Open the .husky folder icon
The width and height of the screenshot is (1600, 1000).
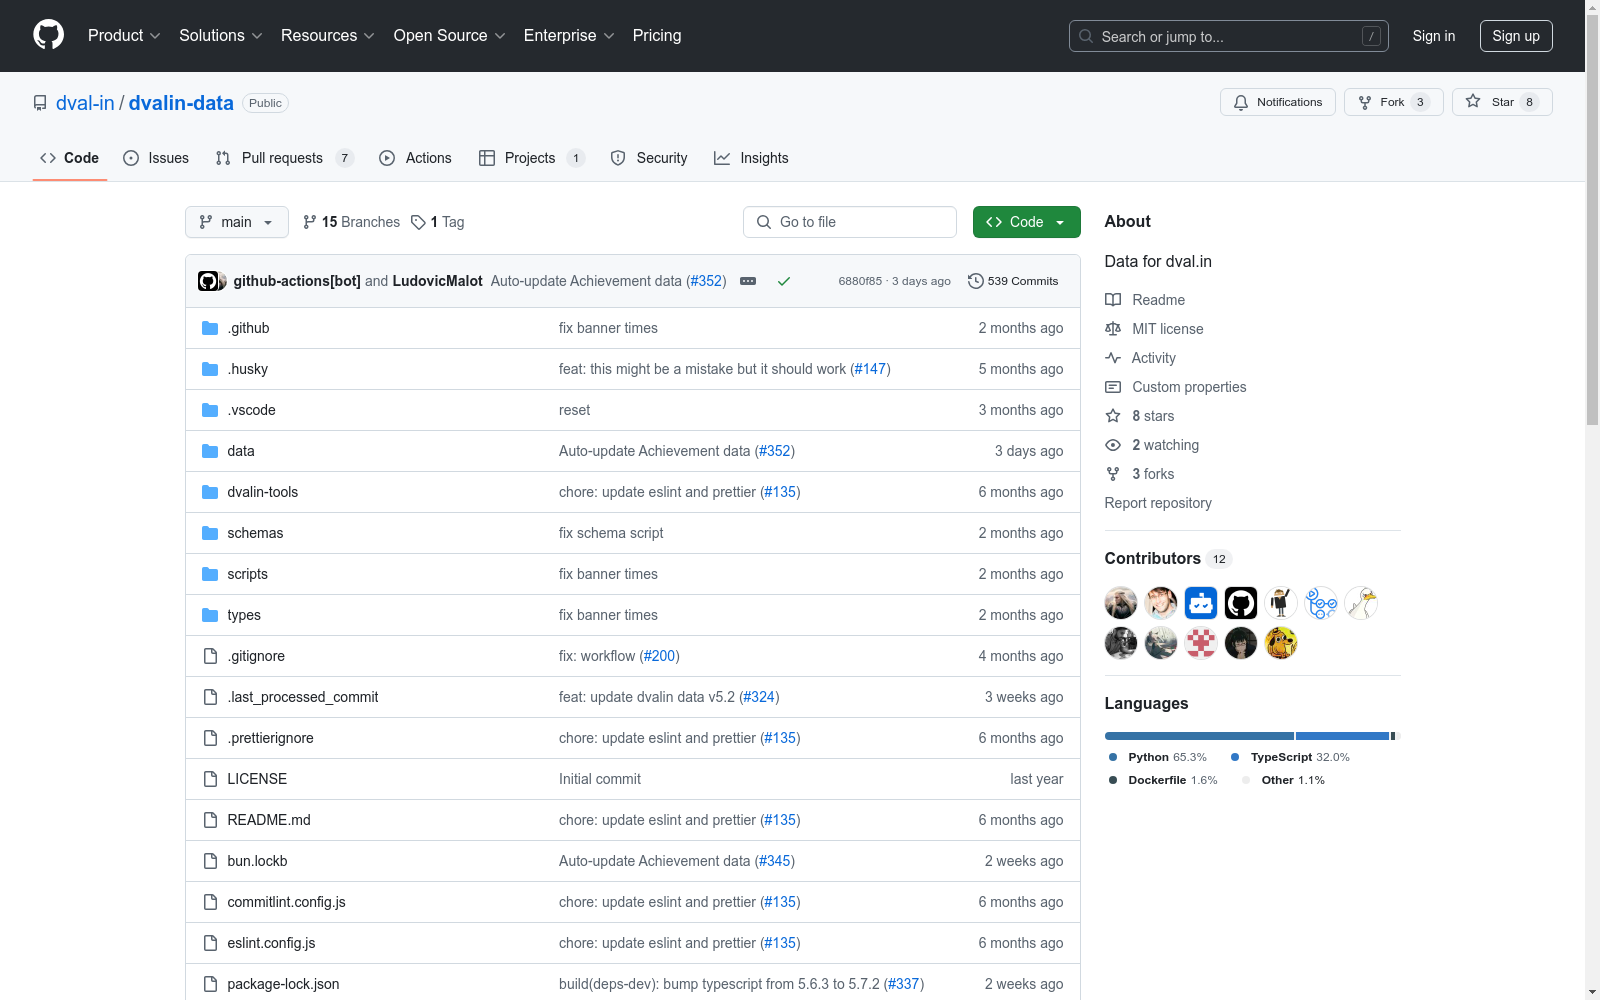click(210, 369)
